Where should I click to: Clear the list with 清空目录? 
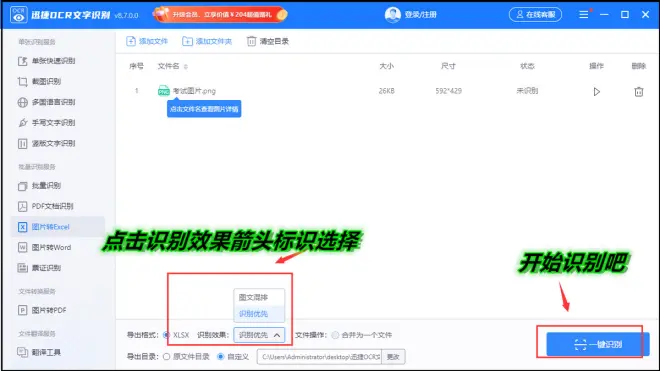[x=268, y=41]
